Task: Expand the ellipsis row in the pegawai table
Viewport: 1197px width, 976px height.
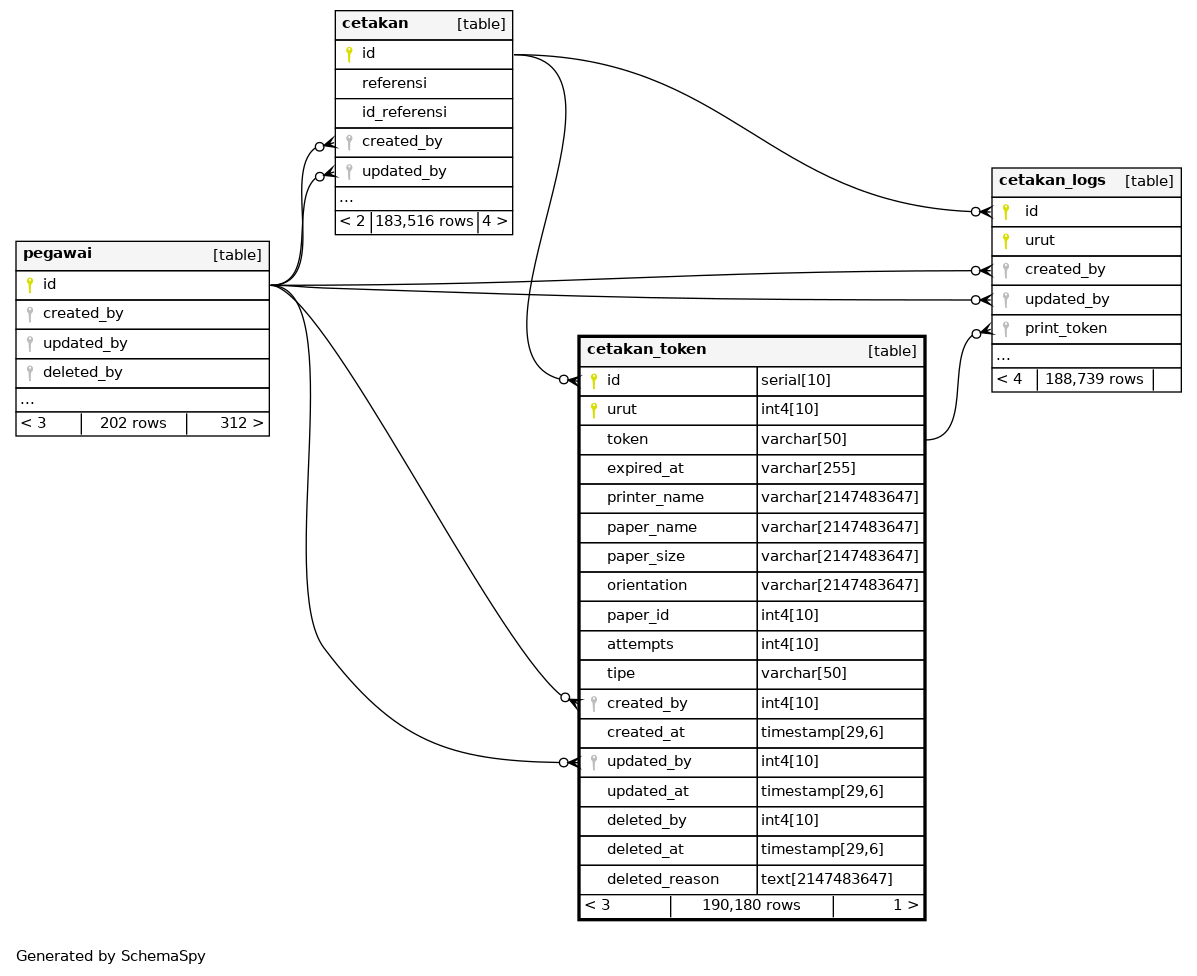Action: 27,399
